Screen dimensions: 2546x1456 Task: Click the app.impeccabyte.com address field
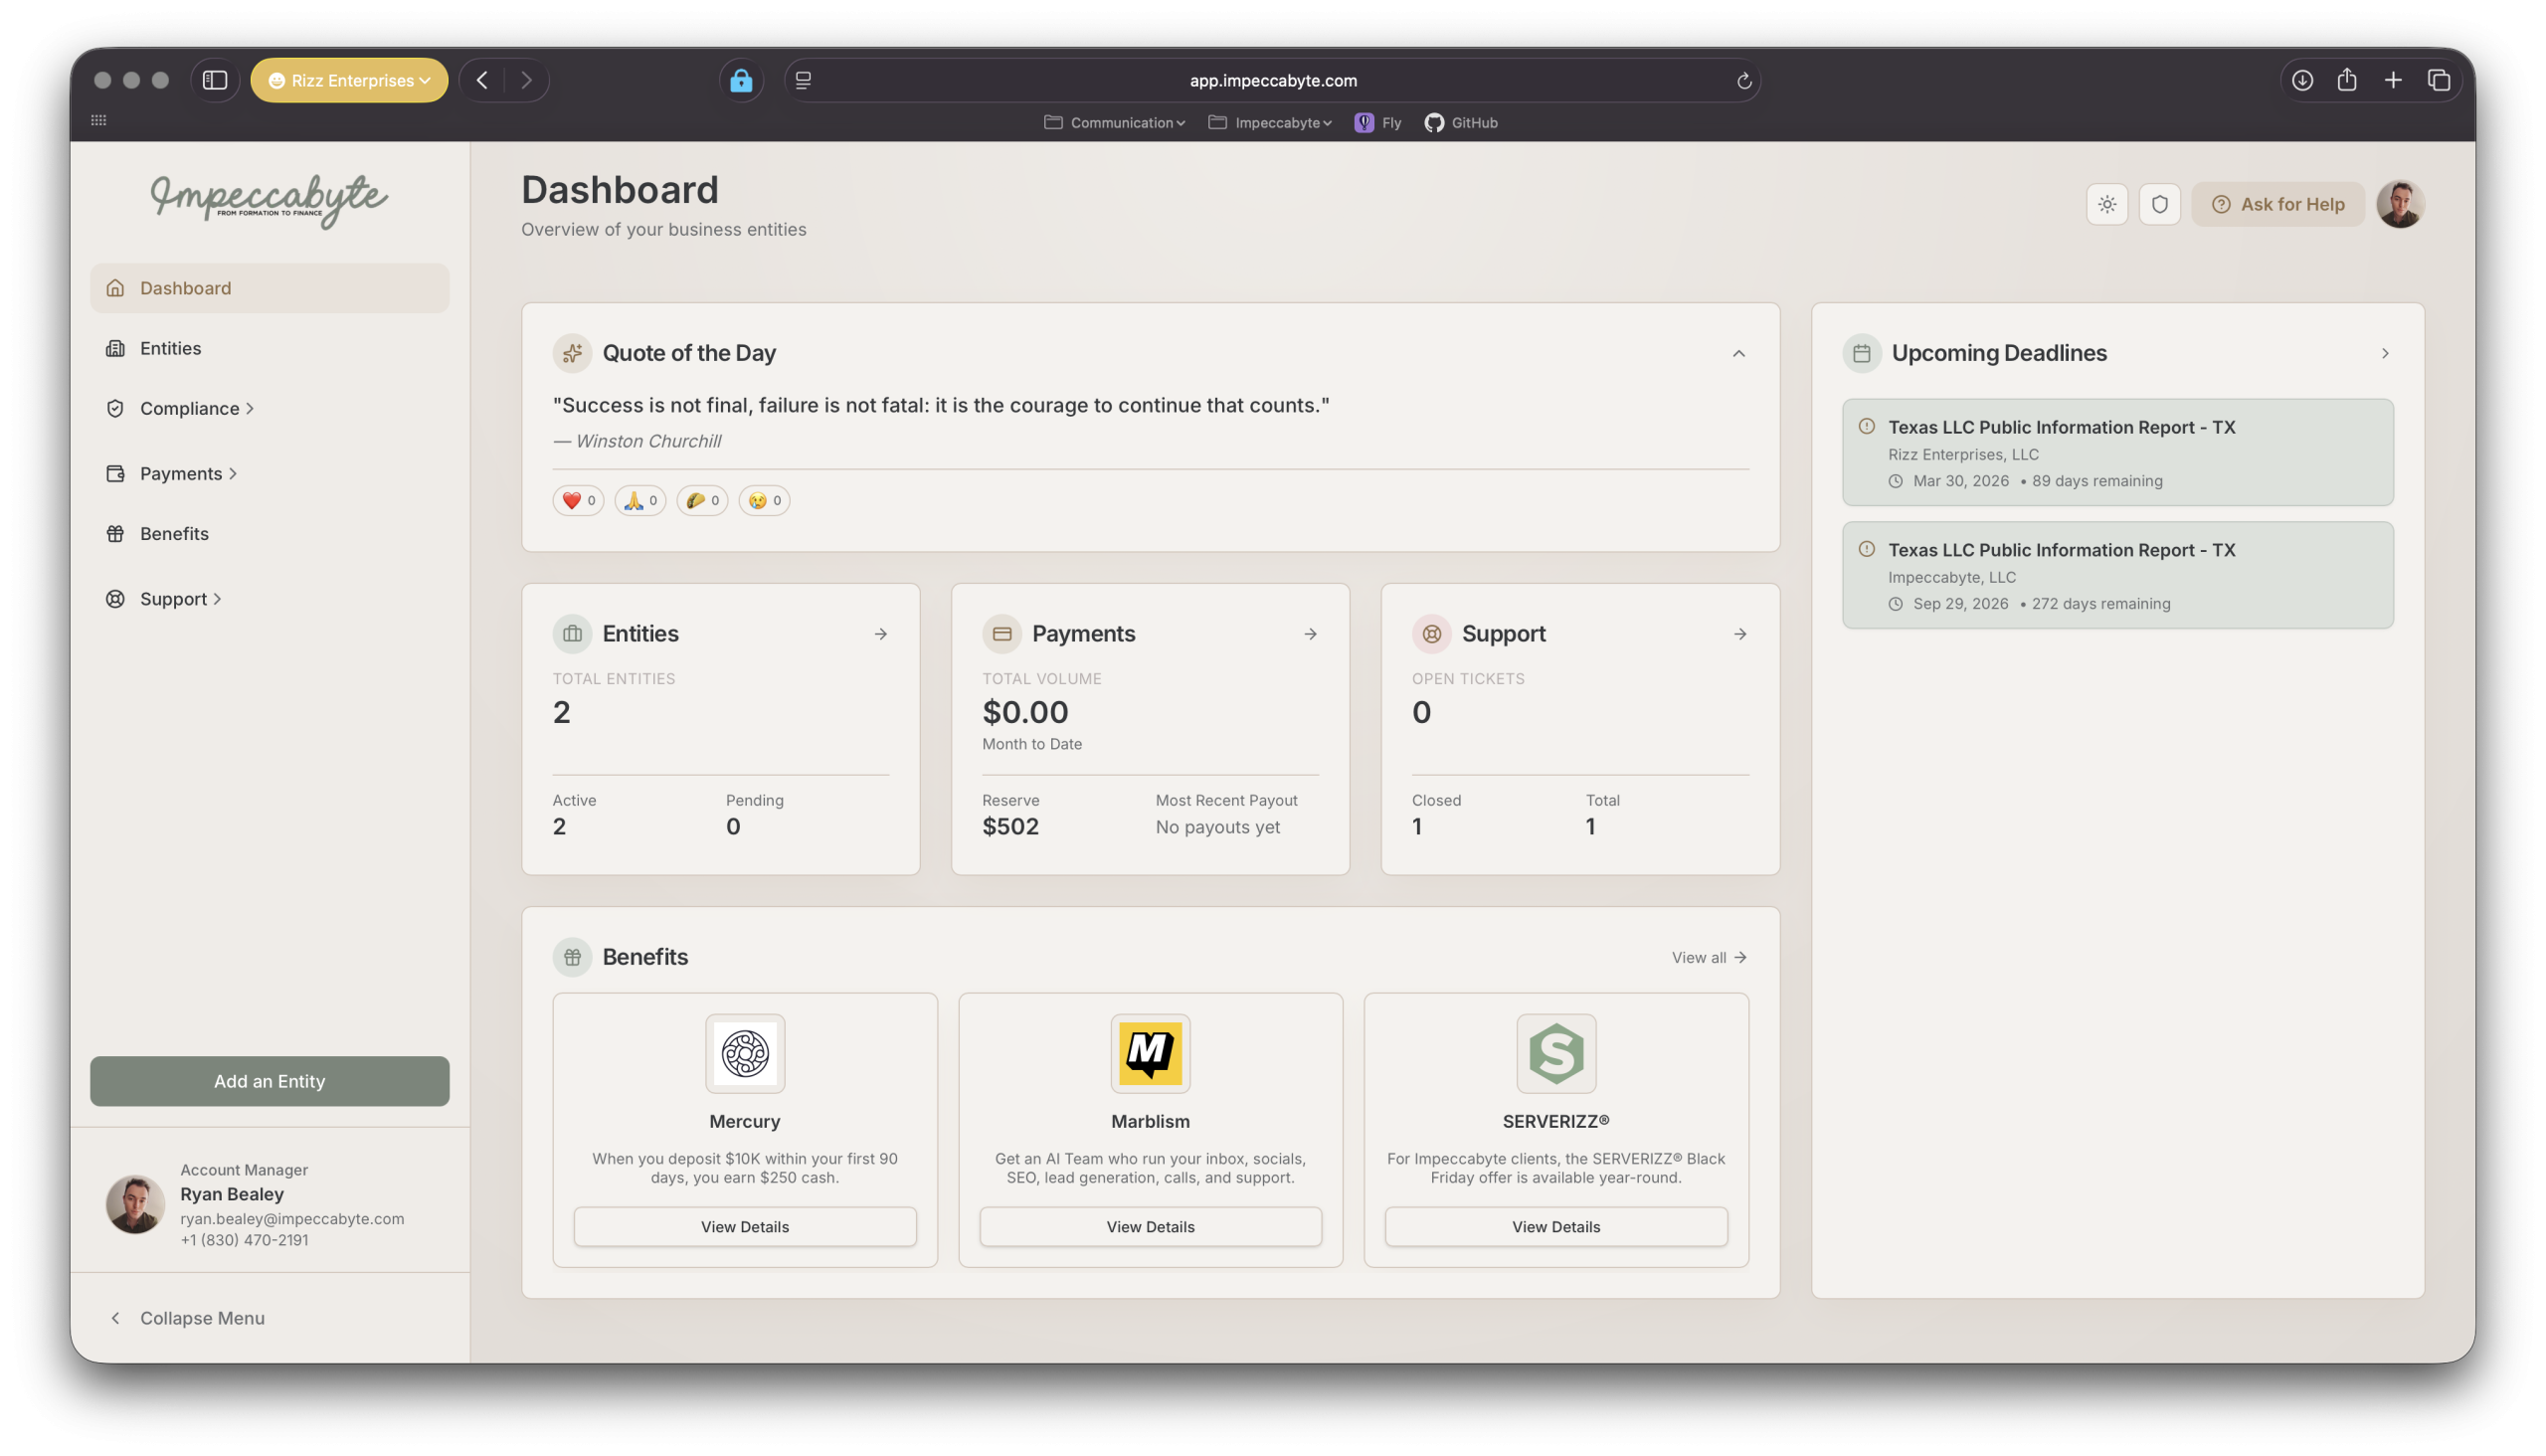click(1272, 80)
